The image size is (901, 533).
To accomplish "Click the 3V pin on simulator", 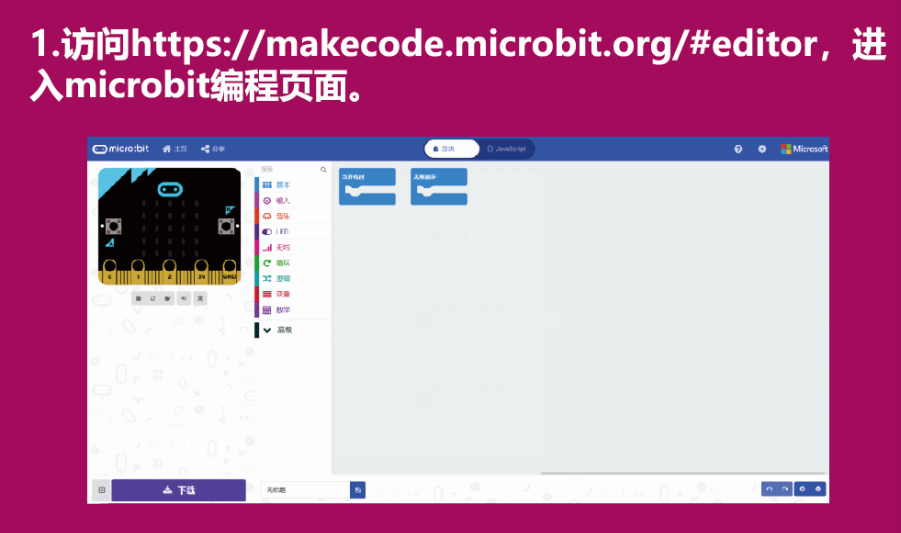I will (201, 272).
